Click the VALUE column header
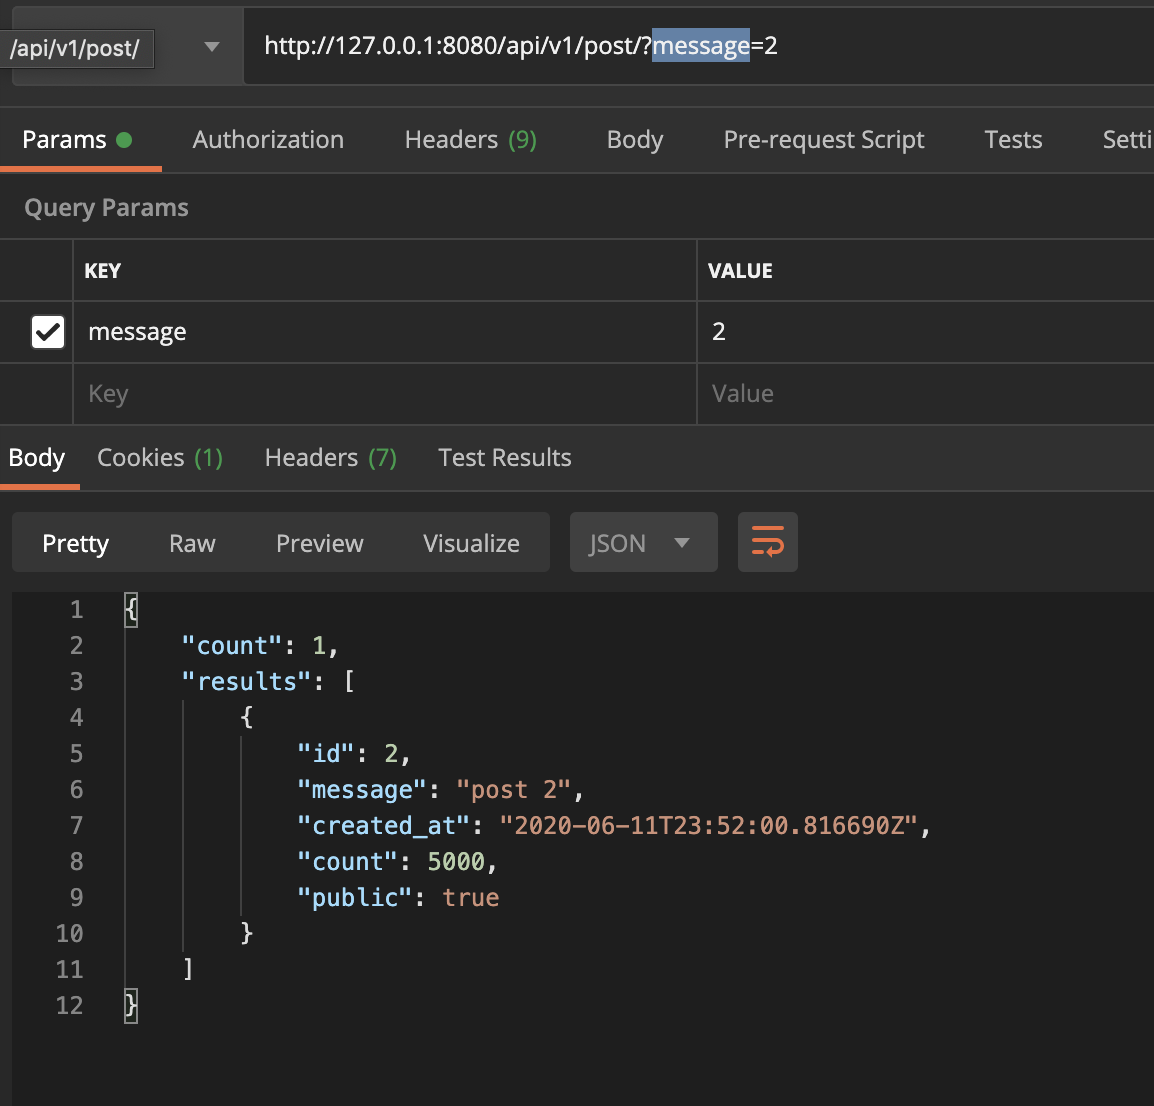This screenshot has width=1154, height=1106. 740,271
